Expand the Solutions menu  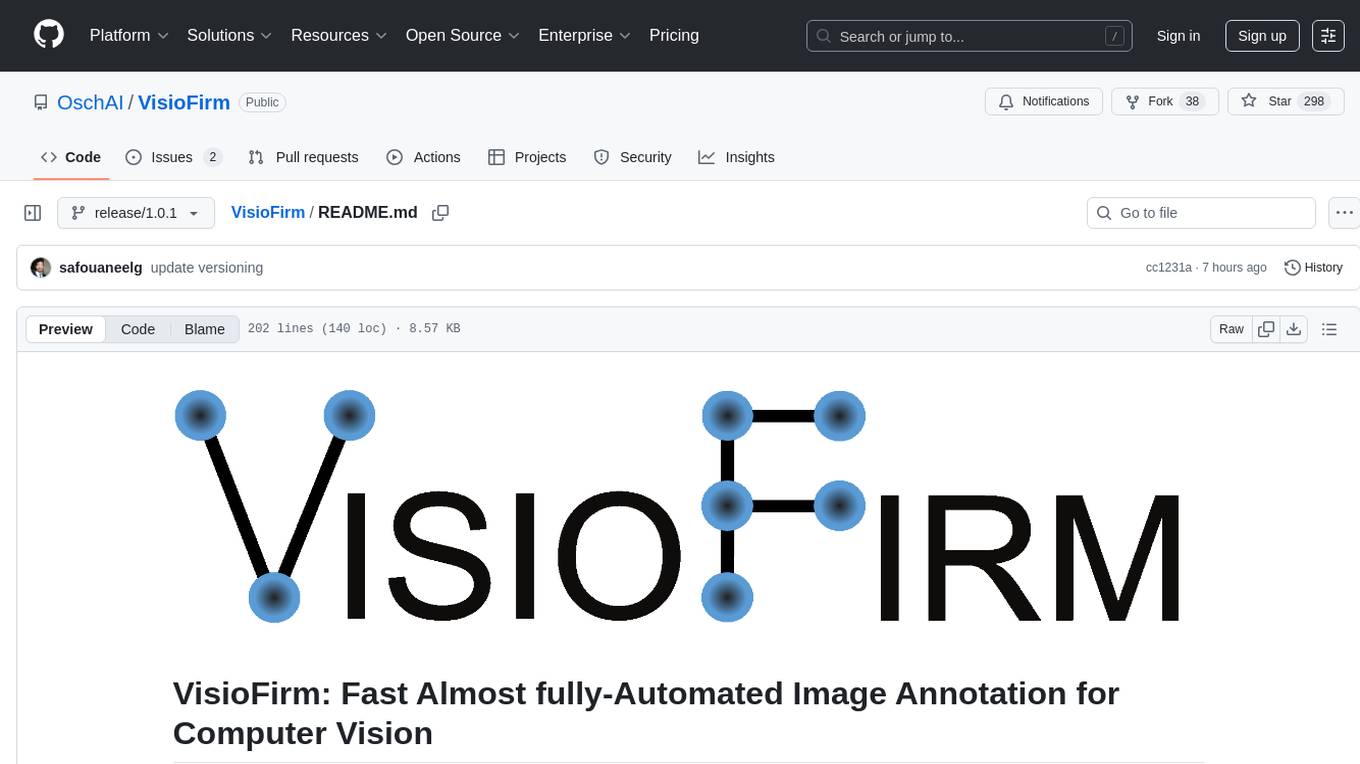229,35
